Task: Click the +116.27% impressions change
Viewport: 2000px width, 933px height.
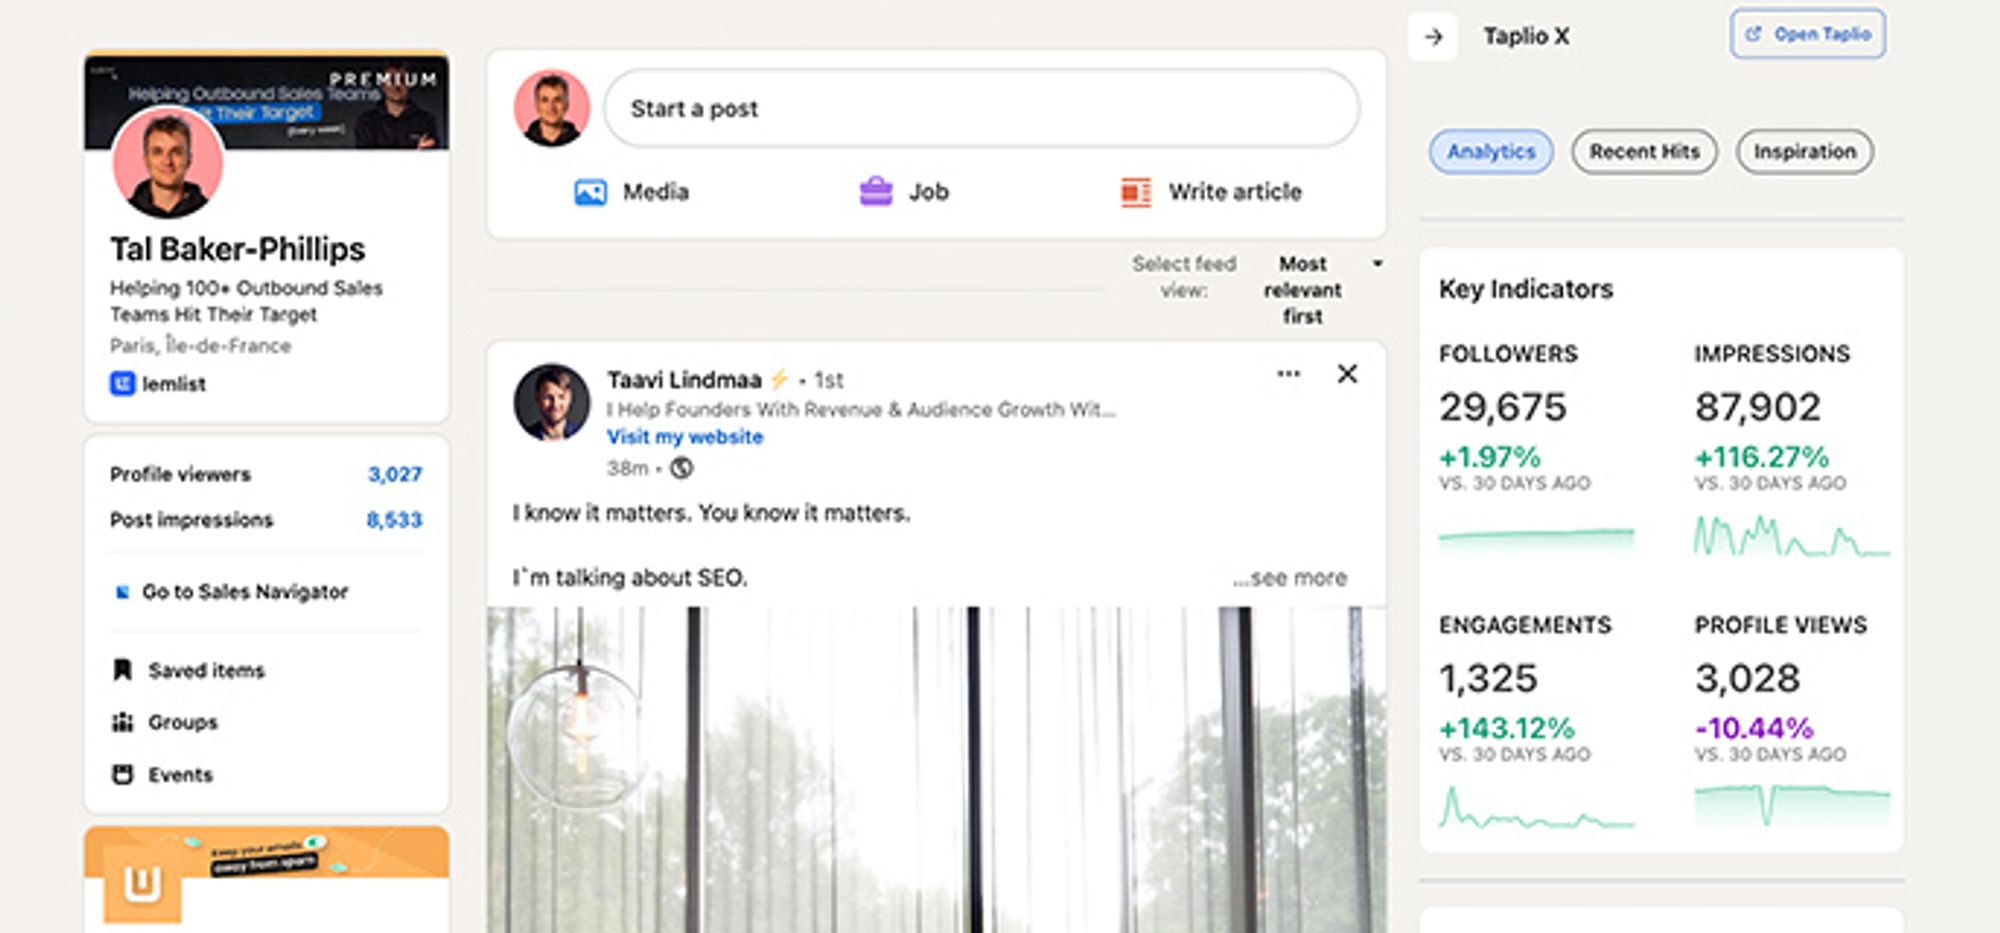Action: 1762,457
